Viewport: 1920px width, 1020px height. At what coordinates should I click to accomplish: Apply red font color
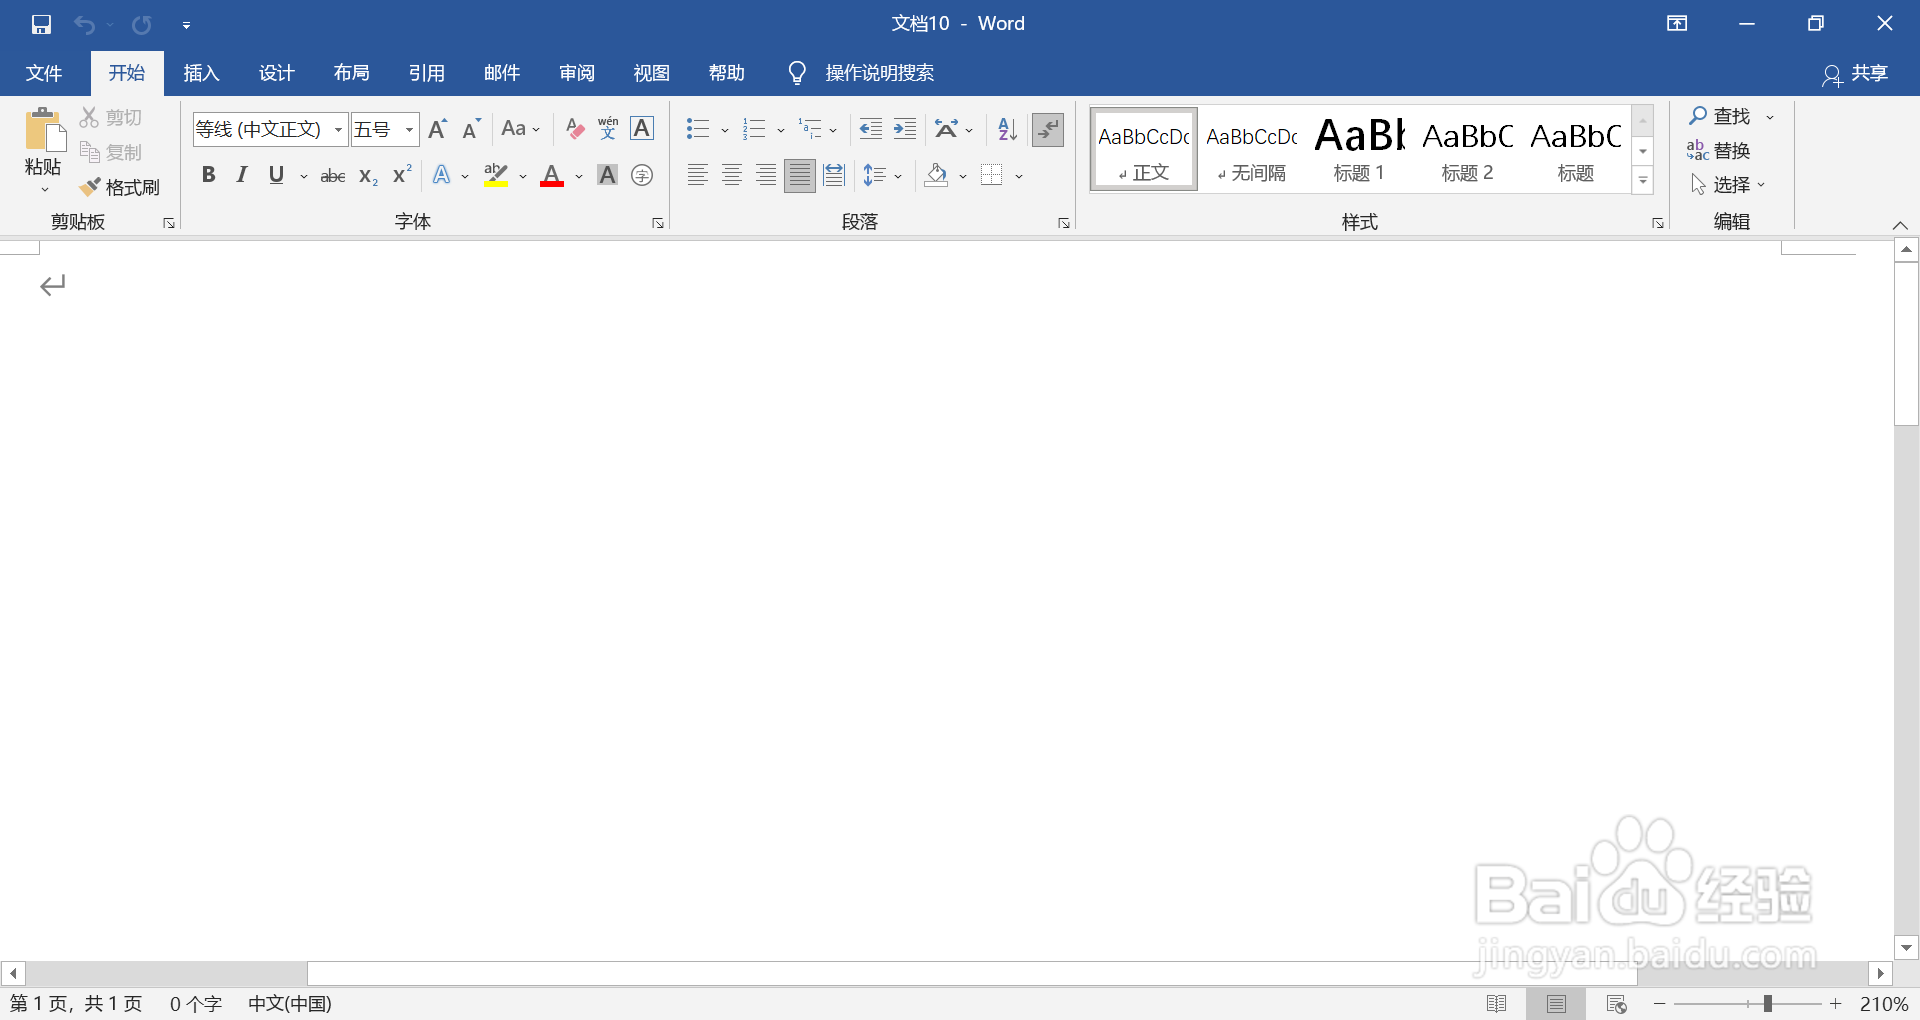(552, 176)
